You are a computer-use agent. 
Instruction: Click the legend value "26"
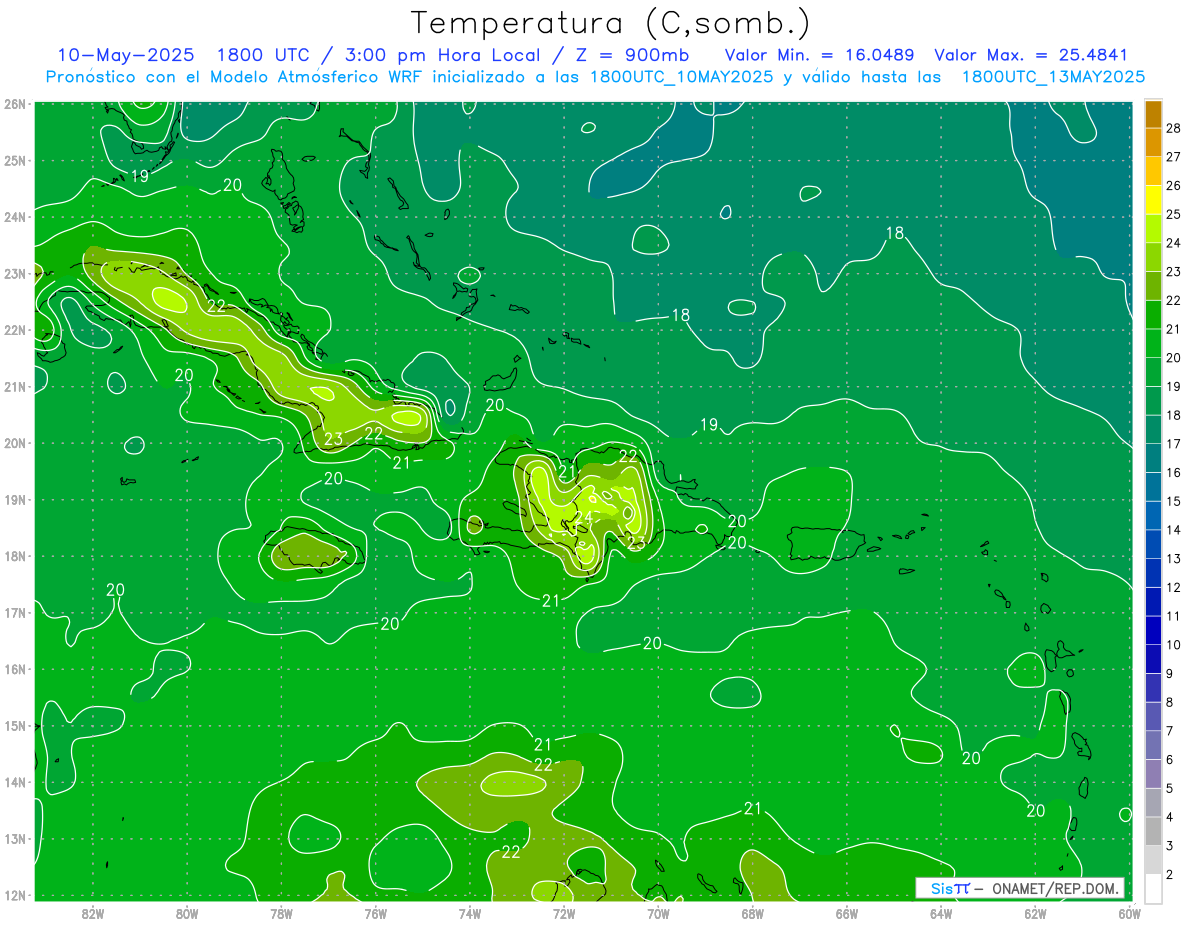point(1174,185)
